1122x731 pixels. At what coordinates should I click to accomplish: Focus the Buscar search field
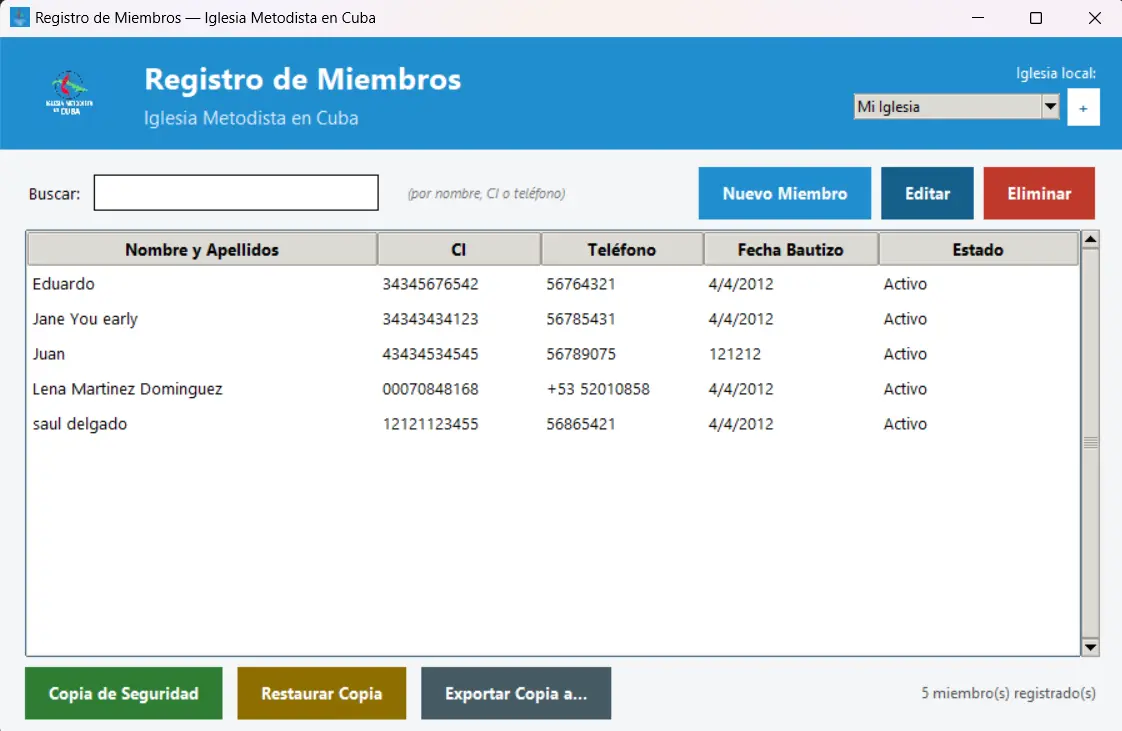point(236,192)
